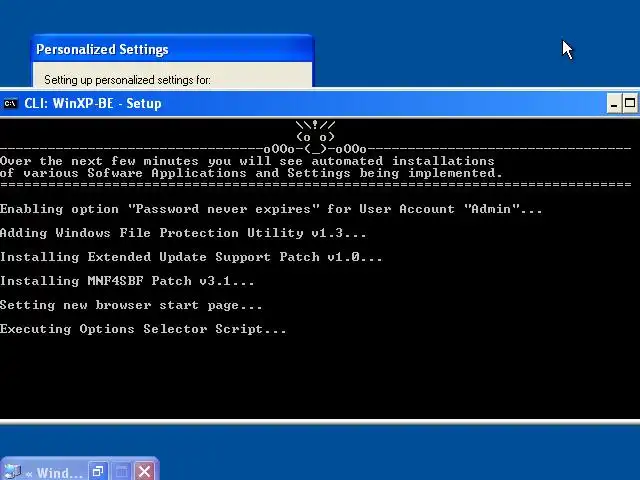Click "Installing Extended Update Support Patch v1.0..." line

click(x=191, y=257)
